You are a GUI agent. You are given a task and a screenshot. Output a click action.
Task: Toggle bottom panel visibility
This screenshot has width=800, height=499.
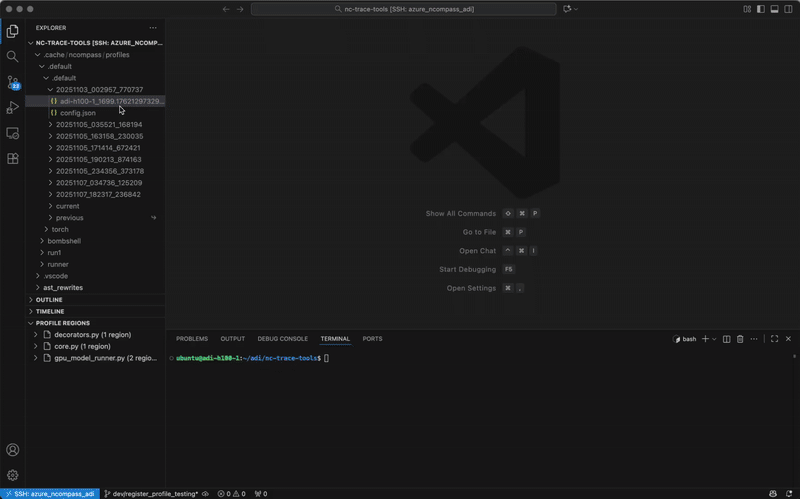[774, 9]
